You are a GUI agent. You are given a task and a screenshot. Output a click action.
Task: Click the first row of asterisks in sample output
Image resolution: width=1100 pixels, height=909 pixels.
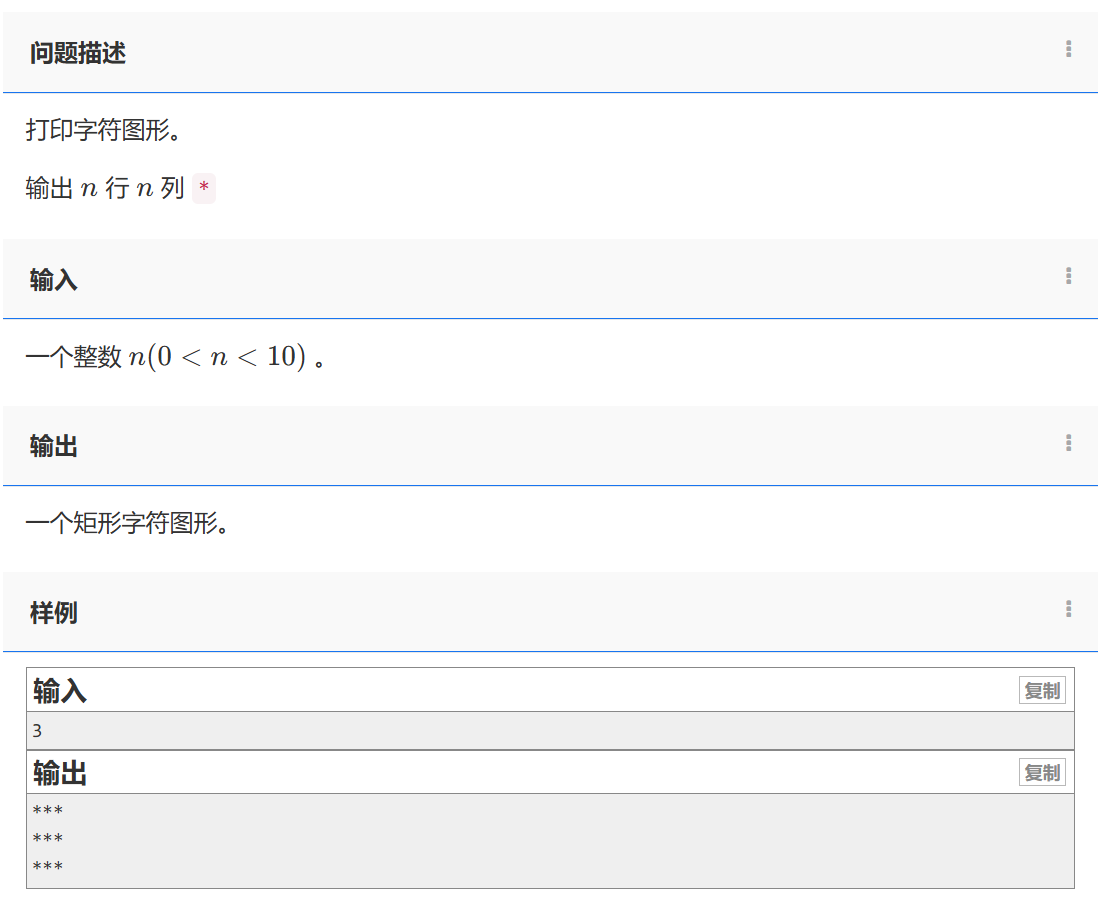(48, 811)
